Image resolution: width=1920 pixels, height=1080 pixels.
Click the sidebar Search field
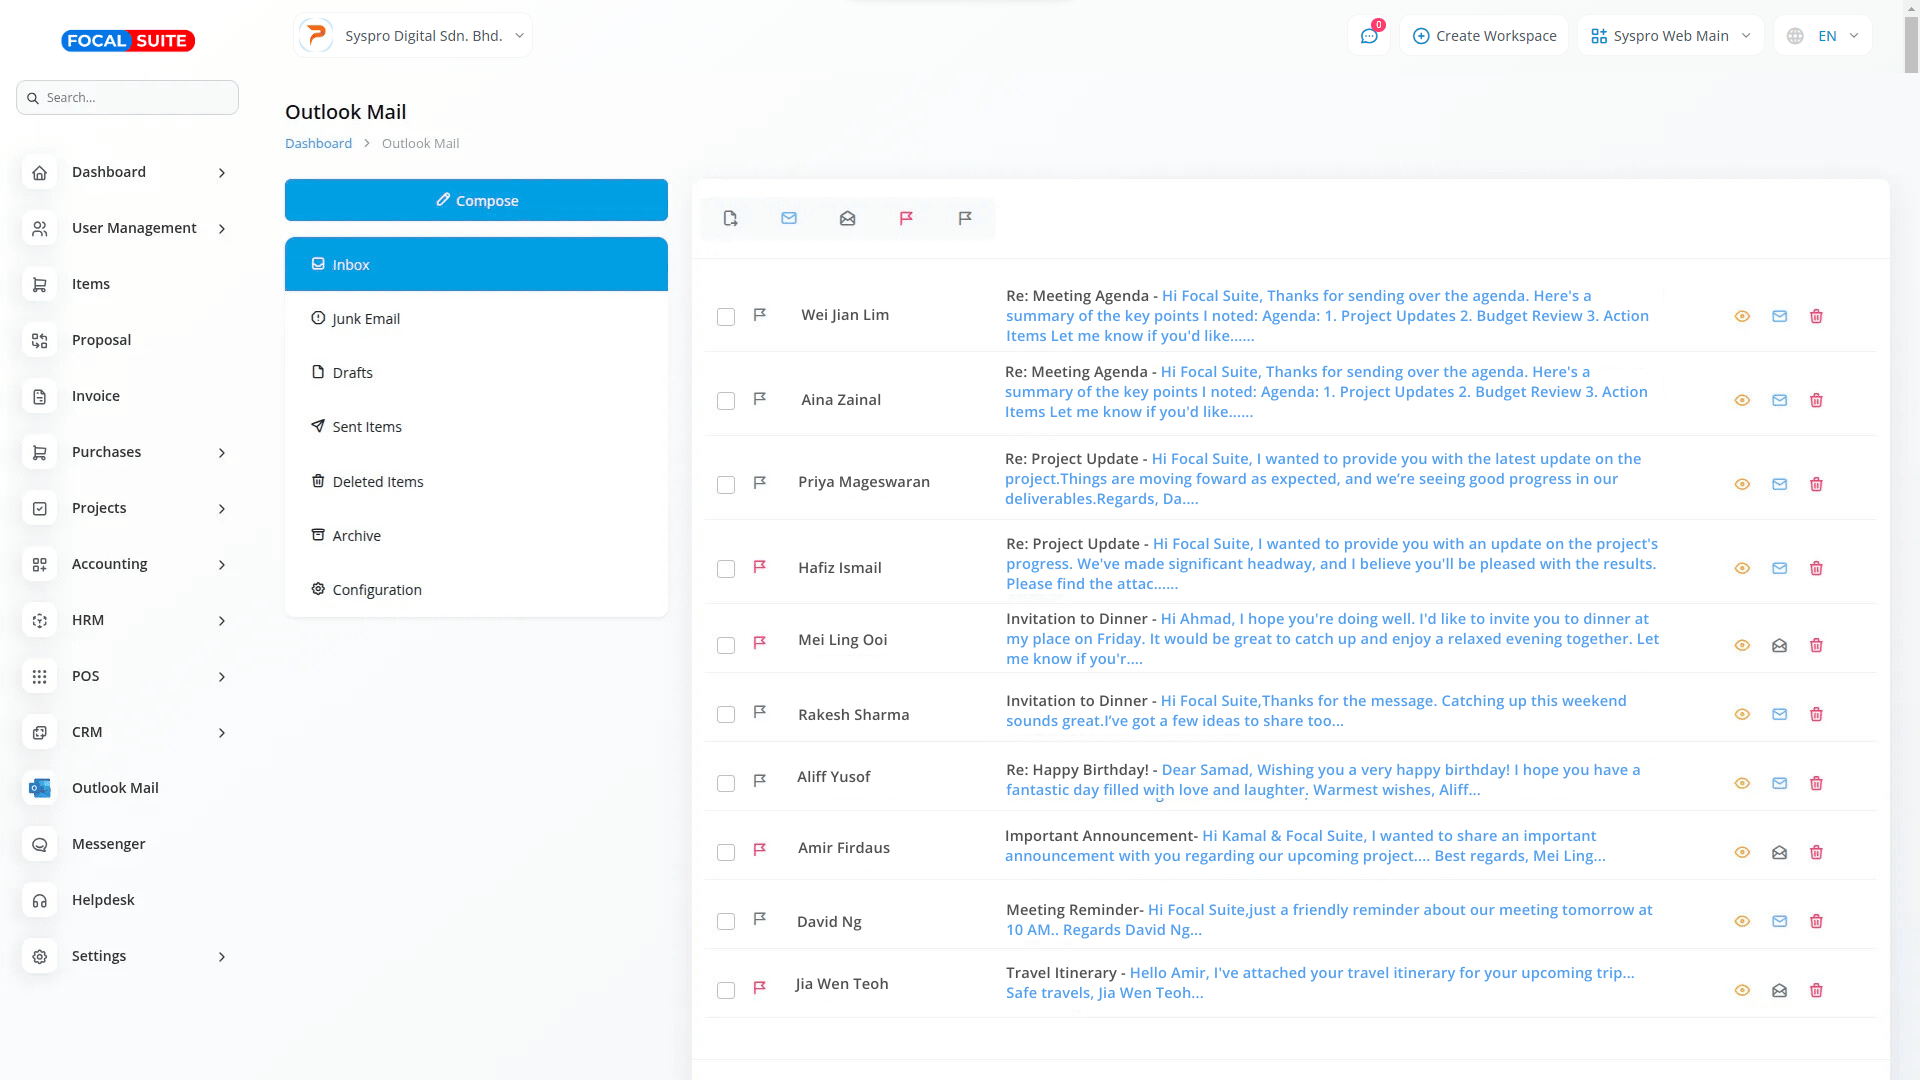[x=128, y=97]
